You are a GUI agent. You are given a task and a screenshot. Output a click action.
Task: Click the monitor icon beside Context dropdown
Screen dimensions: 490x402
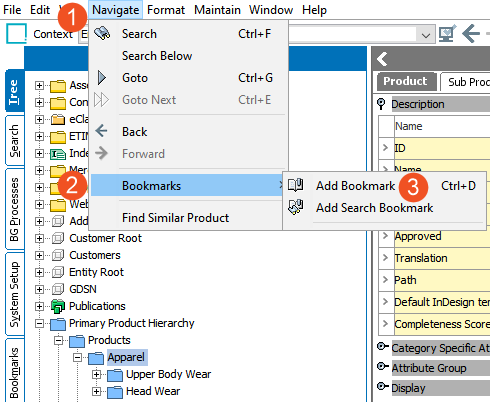click(x=447, y=33)
